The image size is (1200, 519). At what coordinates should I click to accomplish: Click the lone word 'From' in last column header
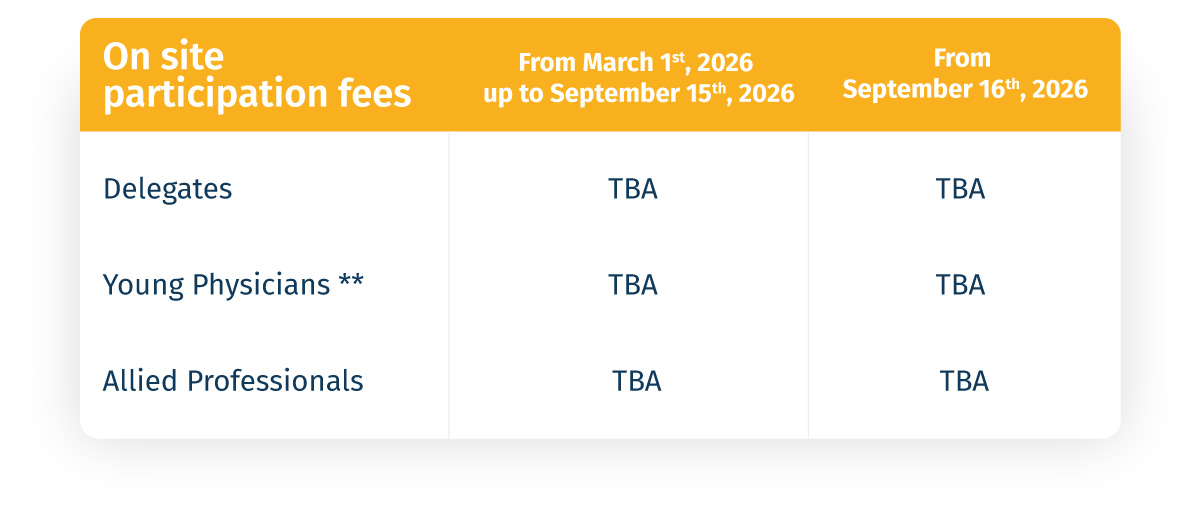(962, 58)
